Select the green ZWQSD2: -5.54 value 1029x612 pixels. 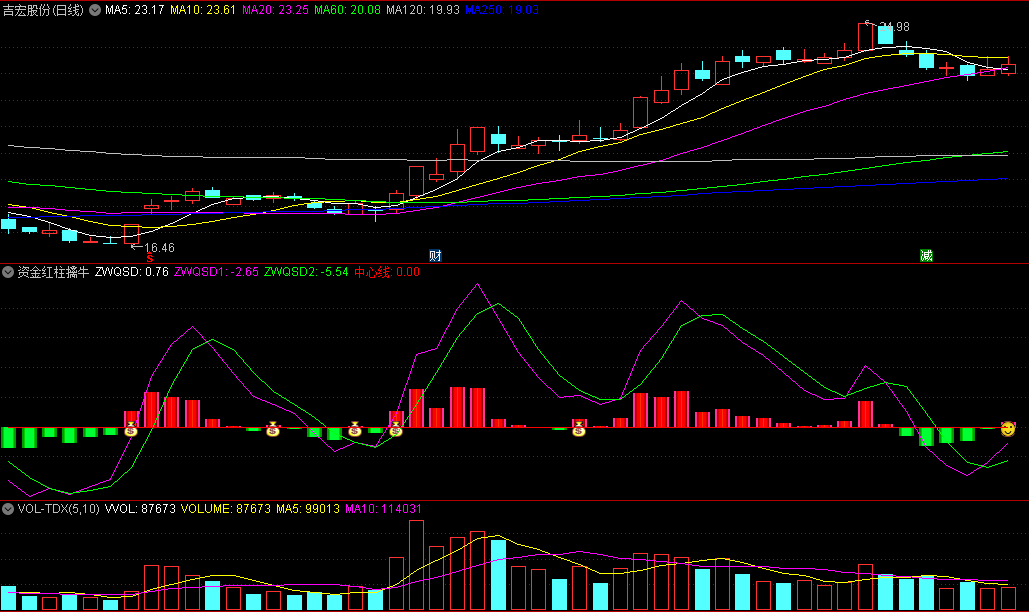pyautogui.click(x=306, y=272)
